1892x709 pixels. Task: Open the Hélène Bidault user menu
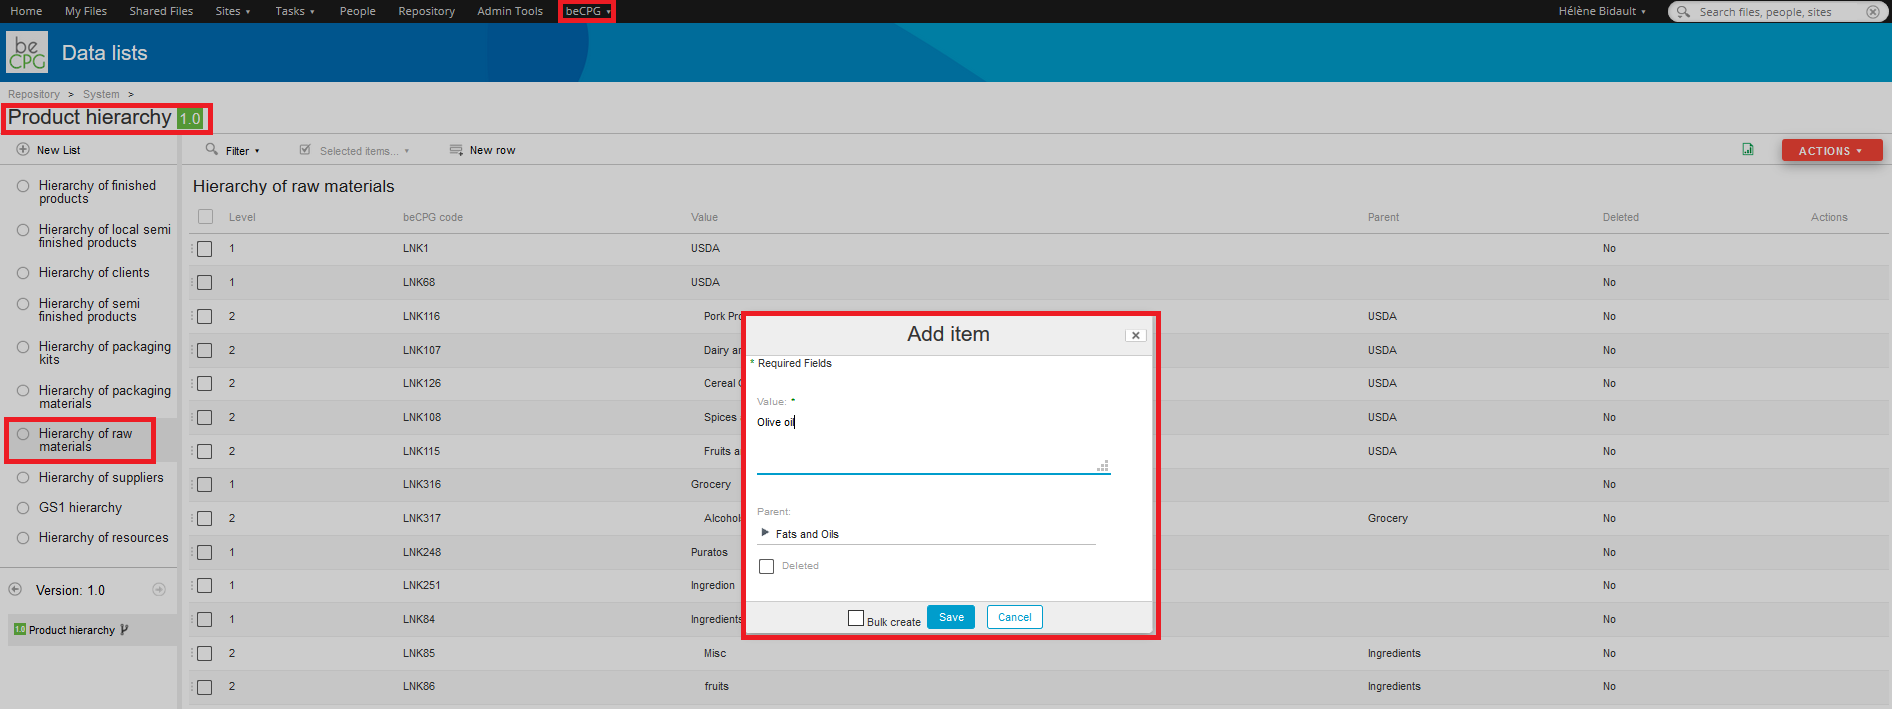1602,11
